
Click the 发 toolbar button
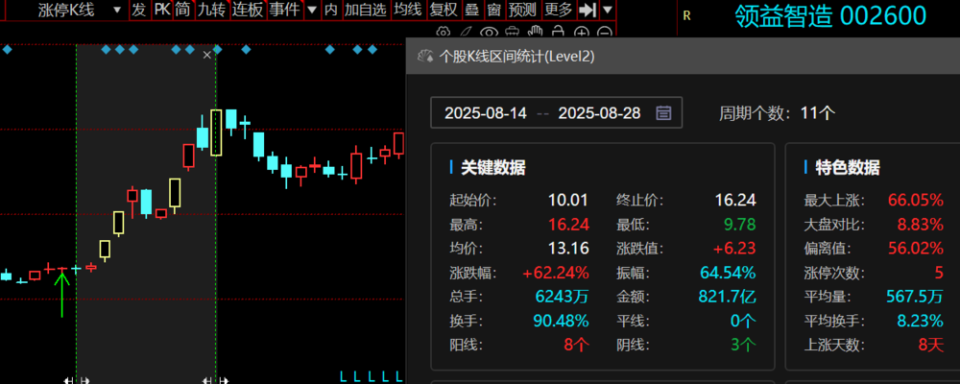[139, 10]
